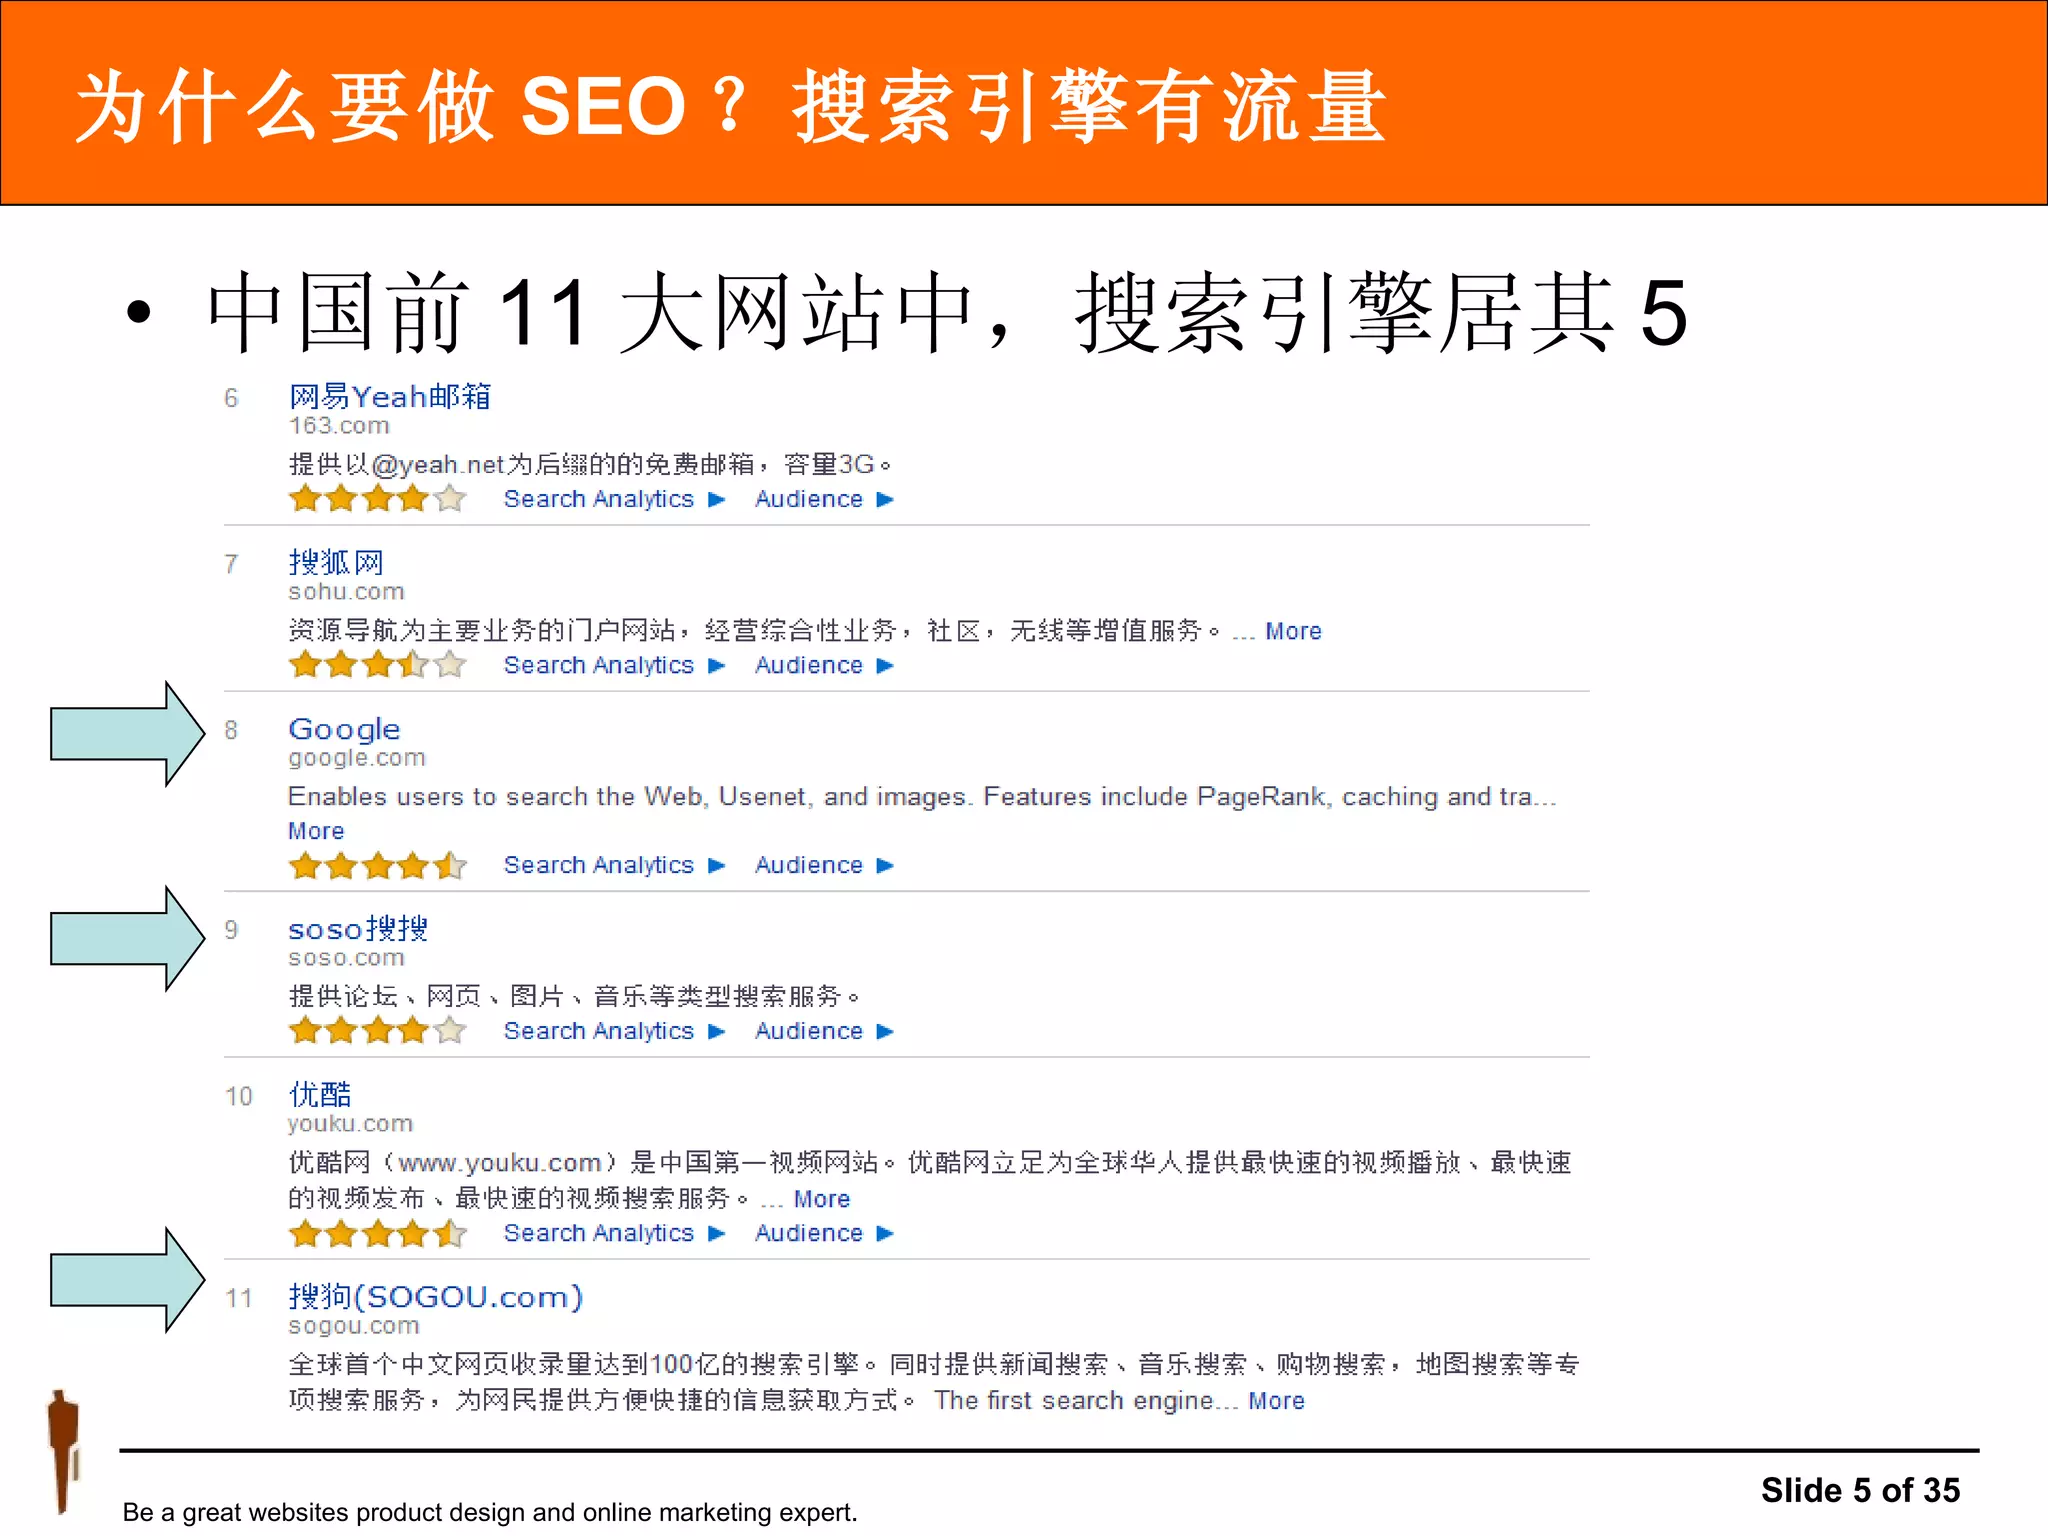The image size is (2048, 1536).
Task: Click Audience under google.com
Action: [808, 865]
